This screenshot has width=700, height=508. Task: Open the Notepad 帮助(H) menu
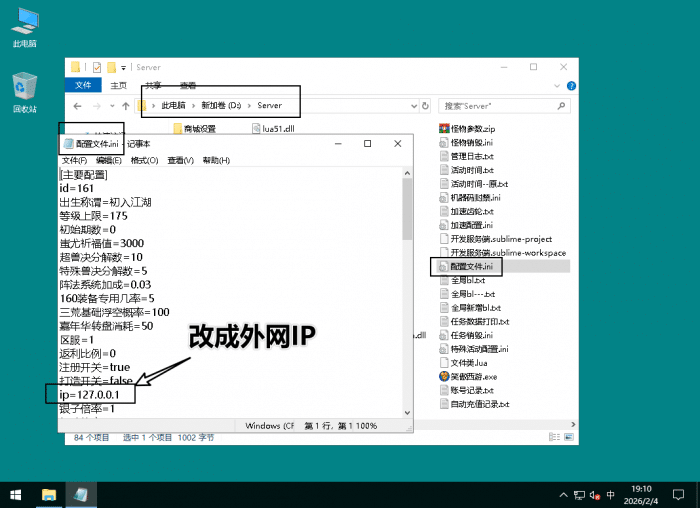[x=216, y=160]
